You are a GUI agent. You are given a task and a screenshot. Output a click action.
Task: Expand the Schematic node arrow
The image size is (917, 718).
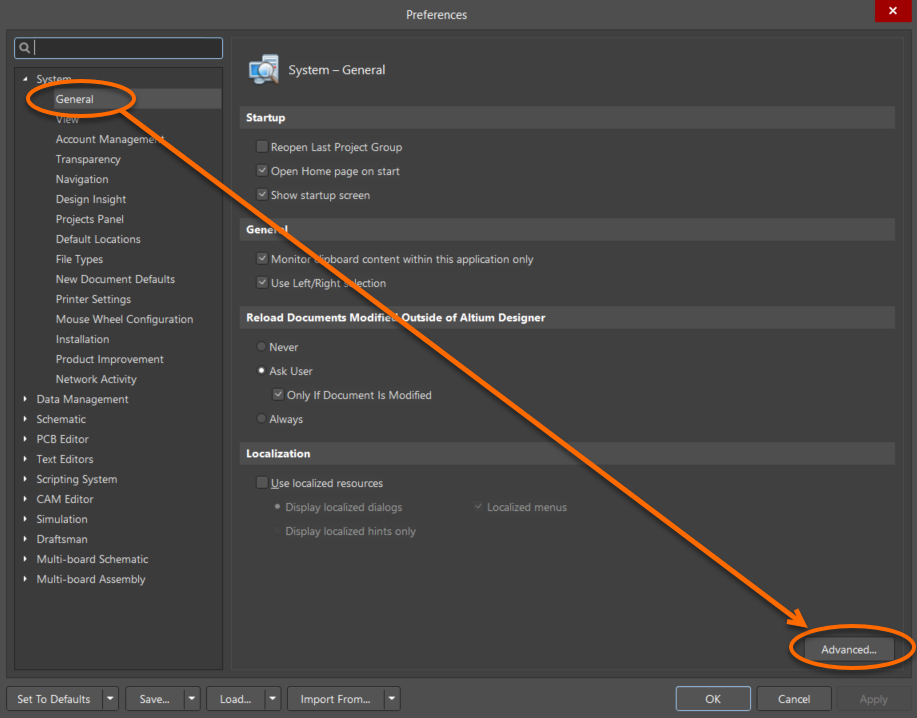coord(25,419)
